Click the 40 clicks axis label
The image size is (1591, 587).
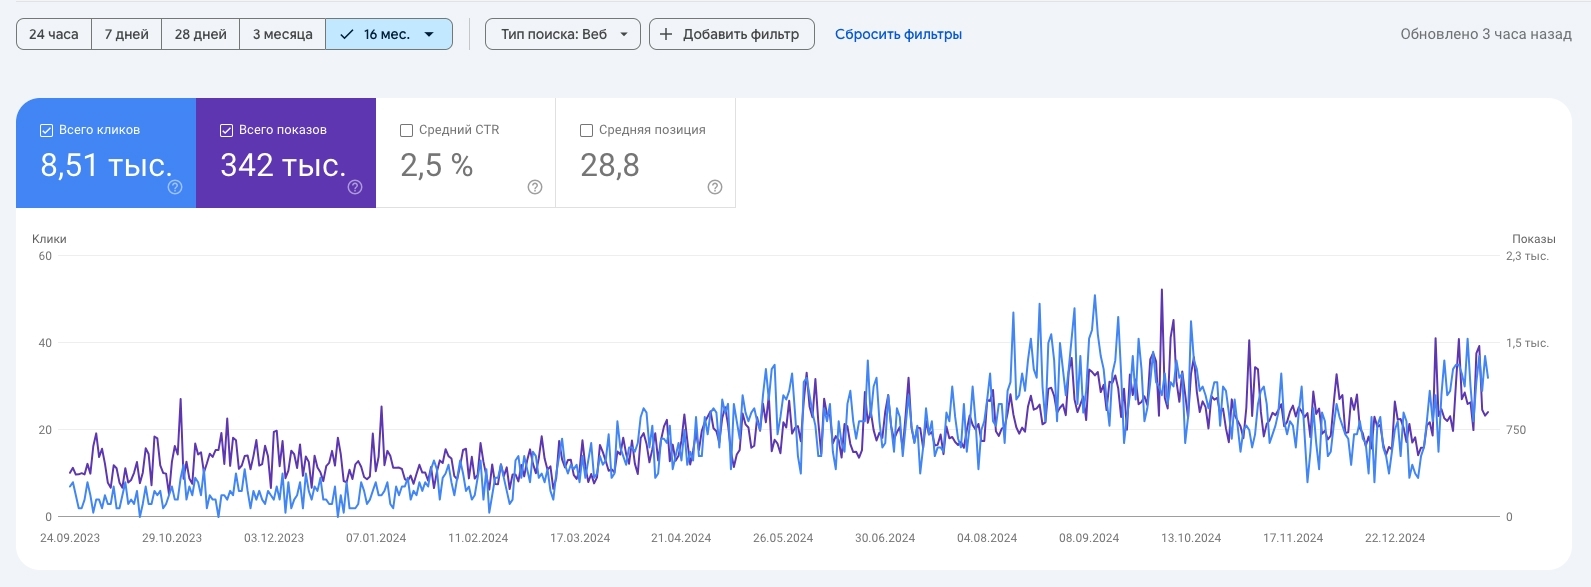point(45,343)
